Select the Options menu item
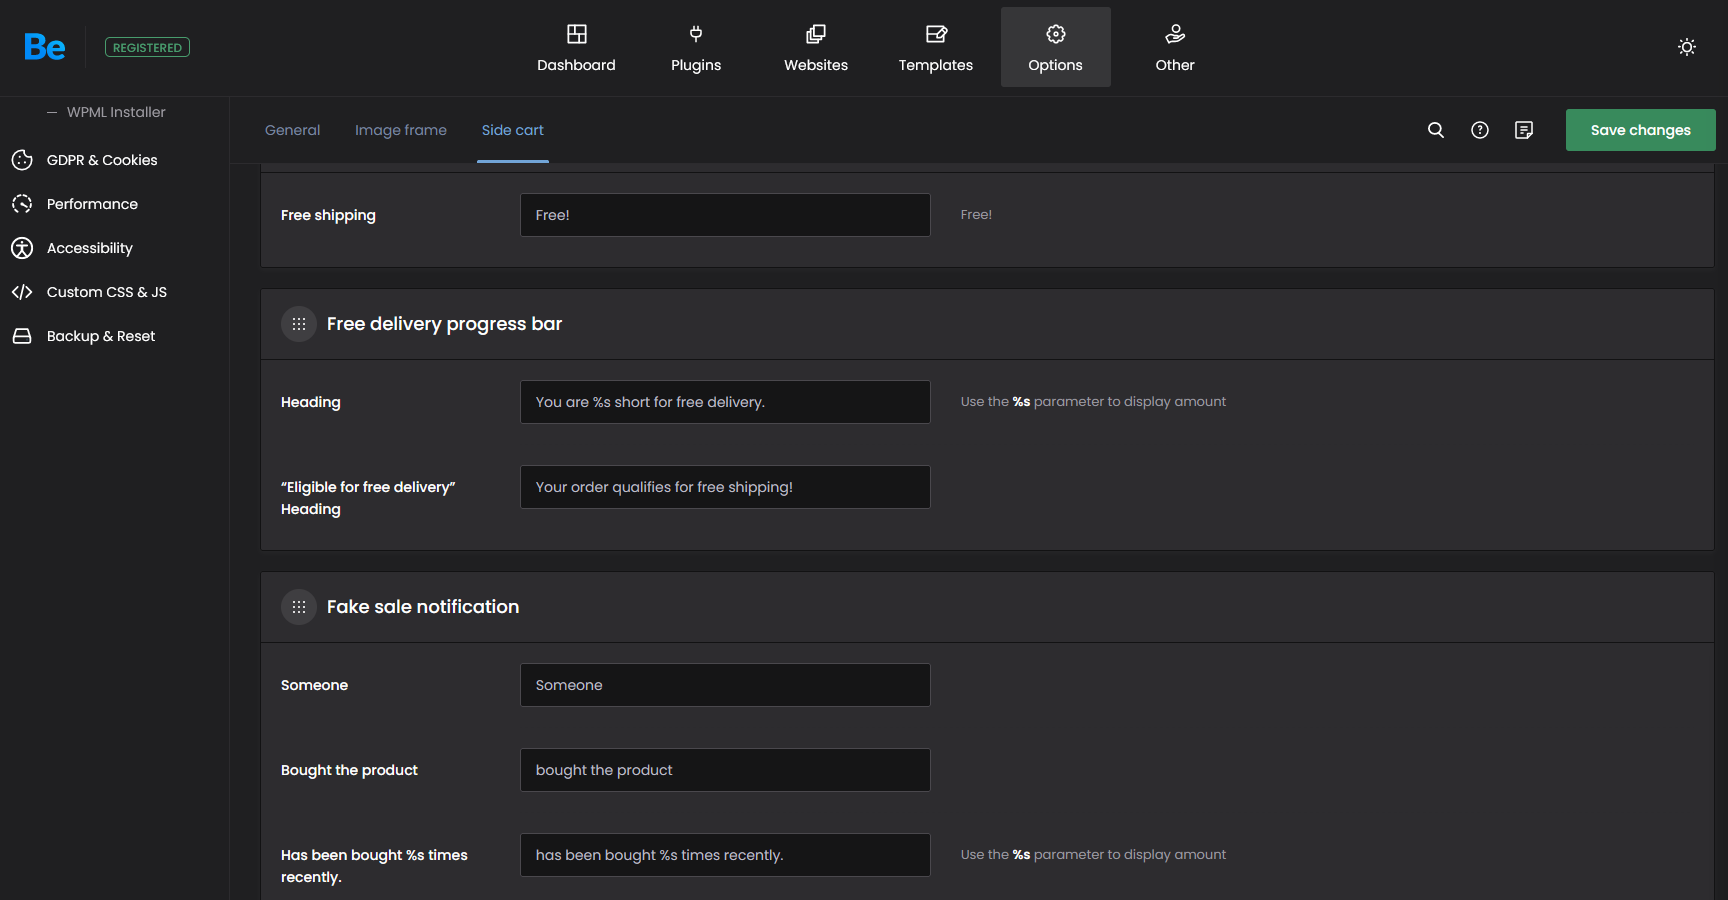Screen dimensions: 1728x900 [1056, 47]
